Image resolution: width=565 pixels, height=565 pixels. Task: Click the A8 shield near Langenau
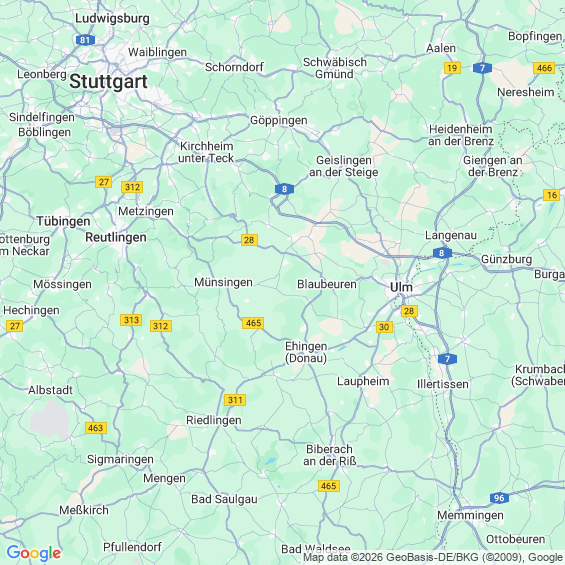pos(442,253)
